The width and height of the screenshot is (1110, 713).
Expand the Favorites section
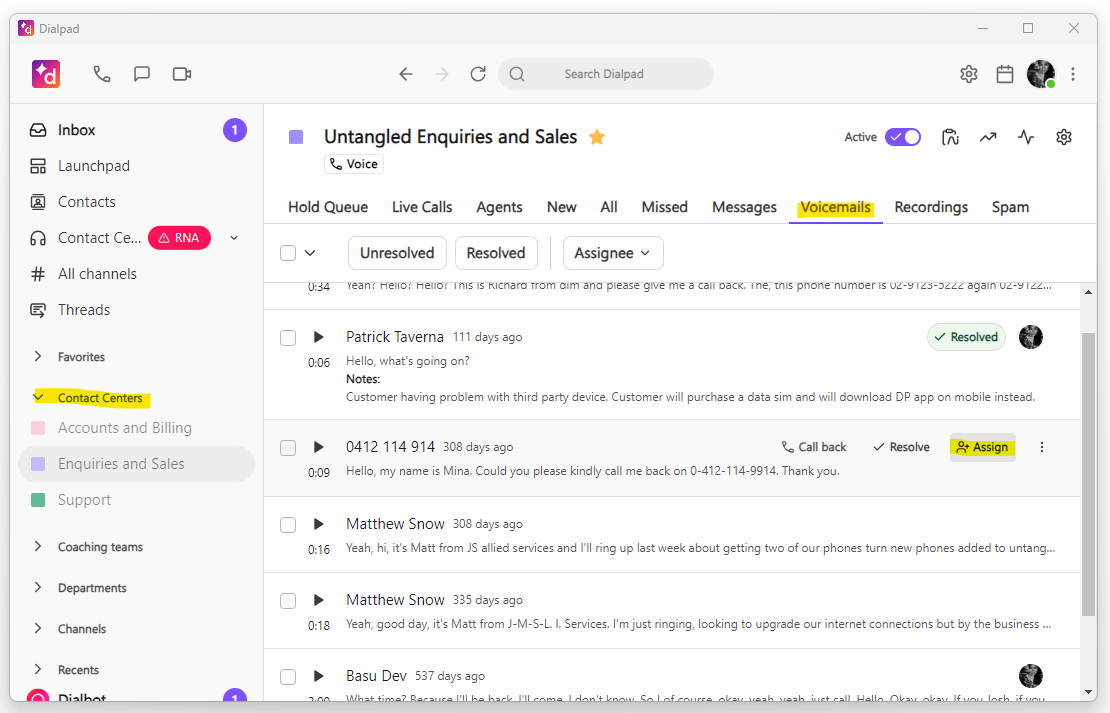click(x=38, y=356)
